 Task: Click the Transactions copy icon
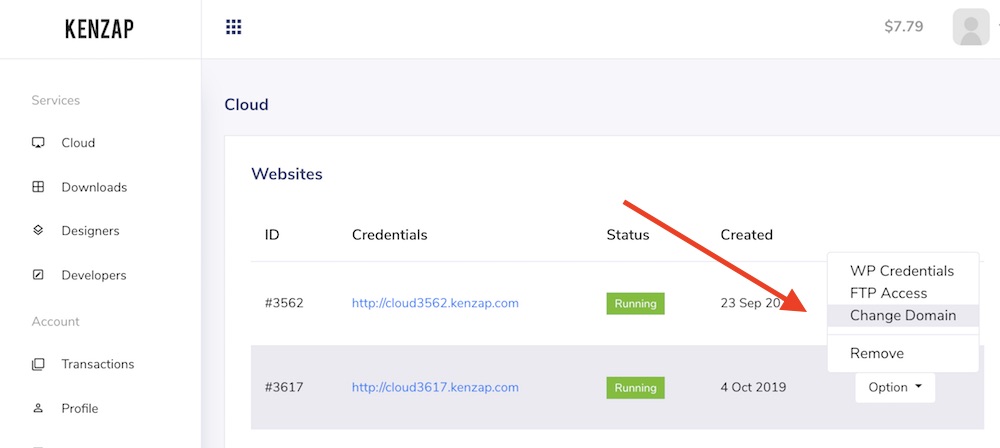pos(38,364)
